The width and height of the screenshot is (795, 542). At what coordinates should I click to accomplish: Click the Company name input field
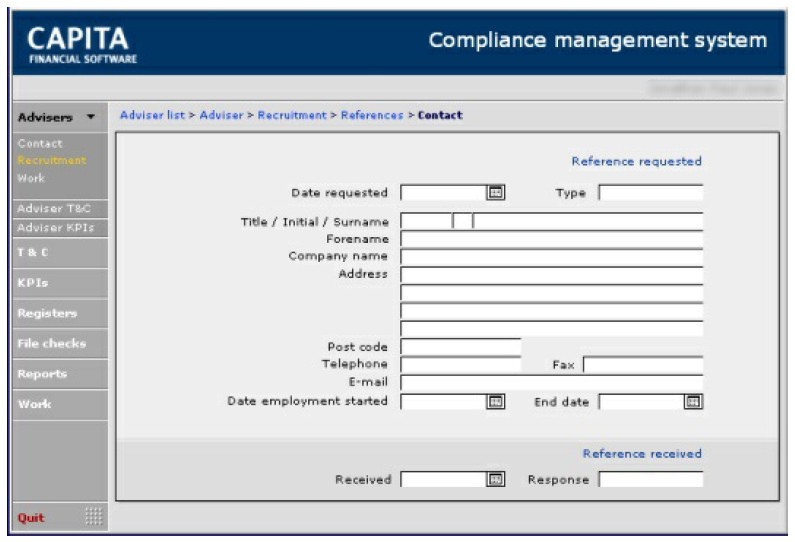(x=552, y=257)
